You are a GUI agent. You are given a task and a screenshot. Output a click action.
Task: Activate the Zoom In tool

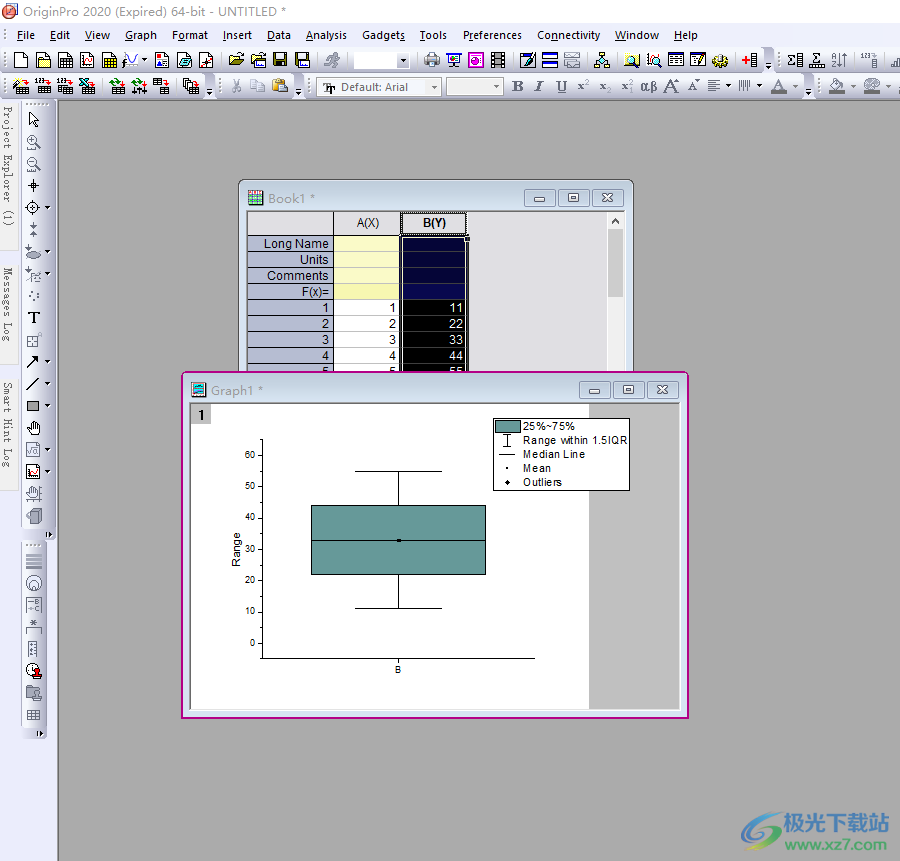click(x=33, y=142)
